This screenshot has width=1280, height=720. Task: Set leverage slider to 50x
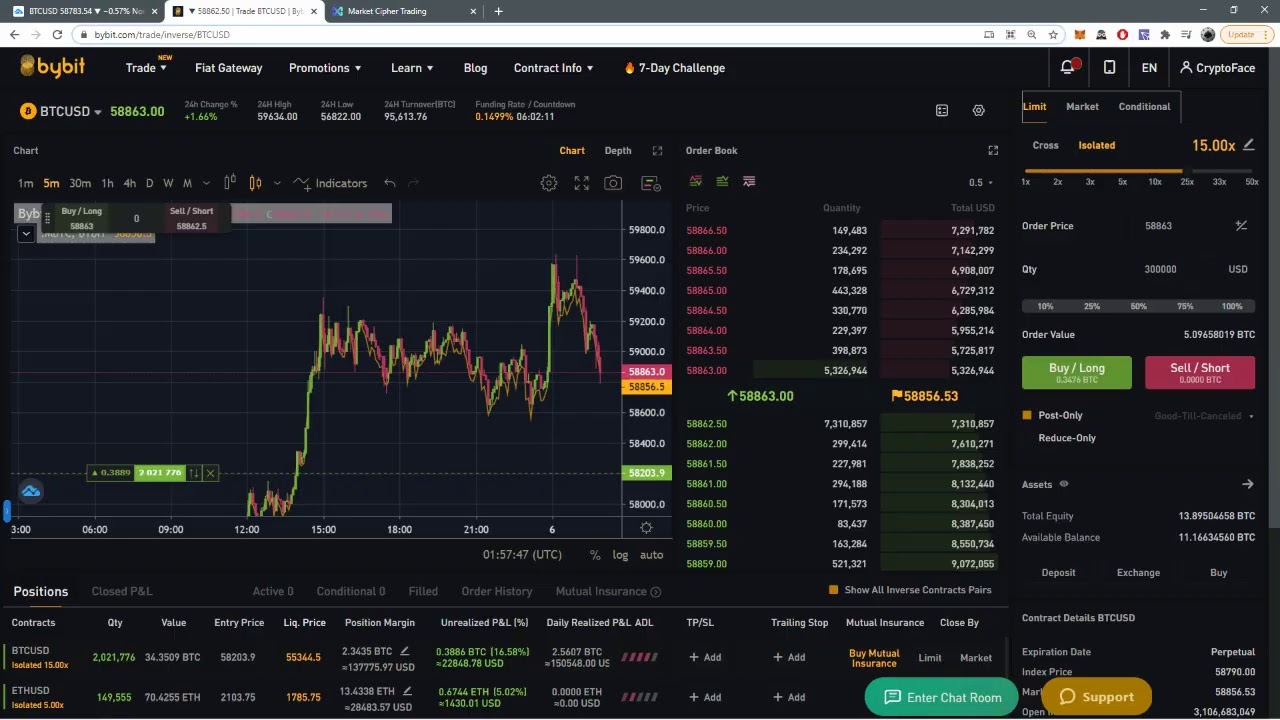tap(1251, 182)
